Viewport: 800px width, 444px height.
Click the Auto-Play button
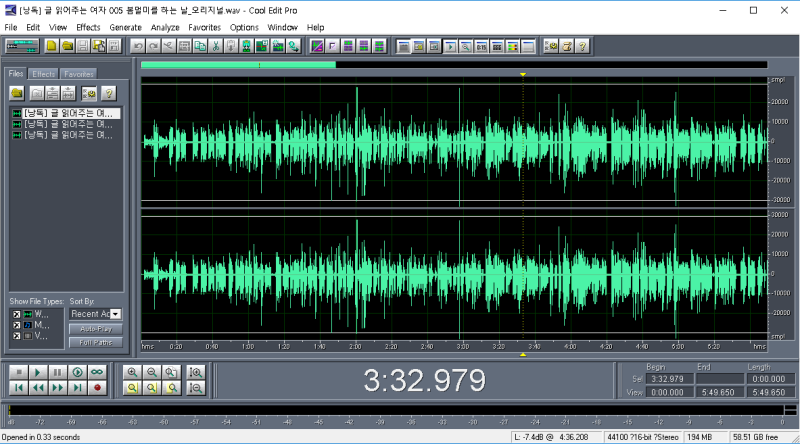(95, 328)
